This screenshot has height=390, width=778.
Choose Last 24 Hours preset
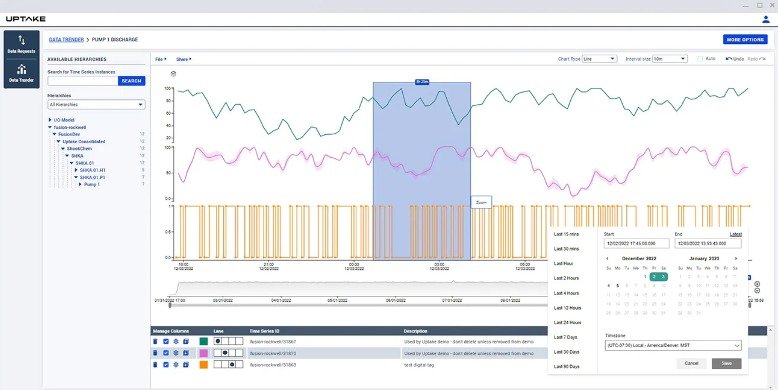coord(567,323)
